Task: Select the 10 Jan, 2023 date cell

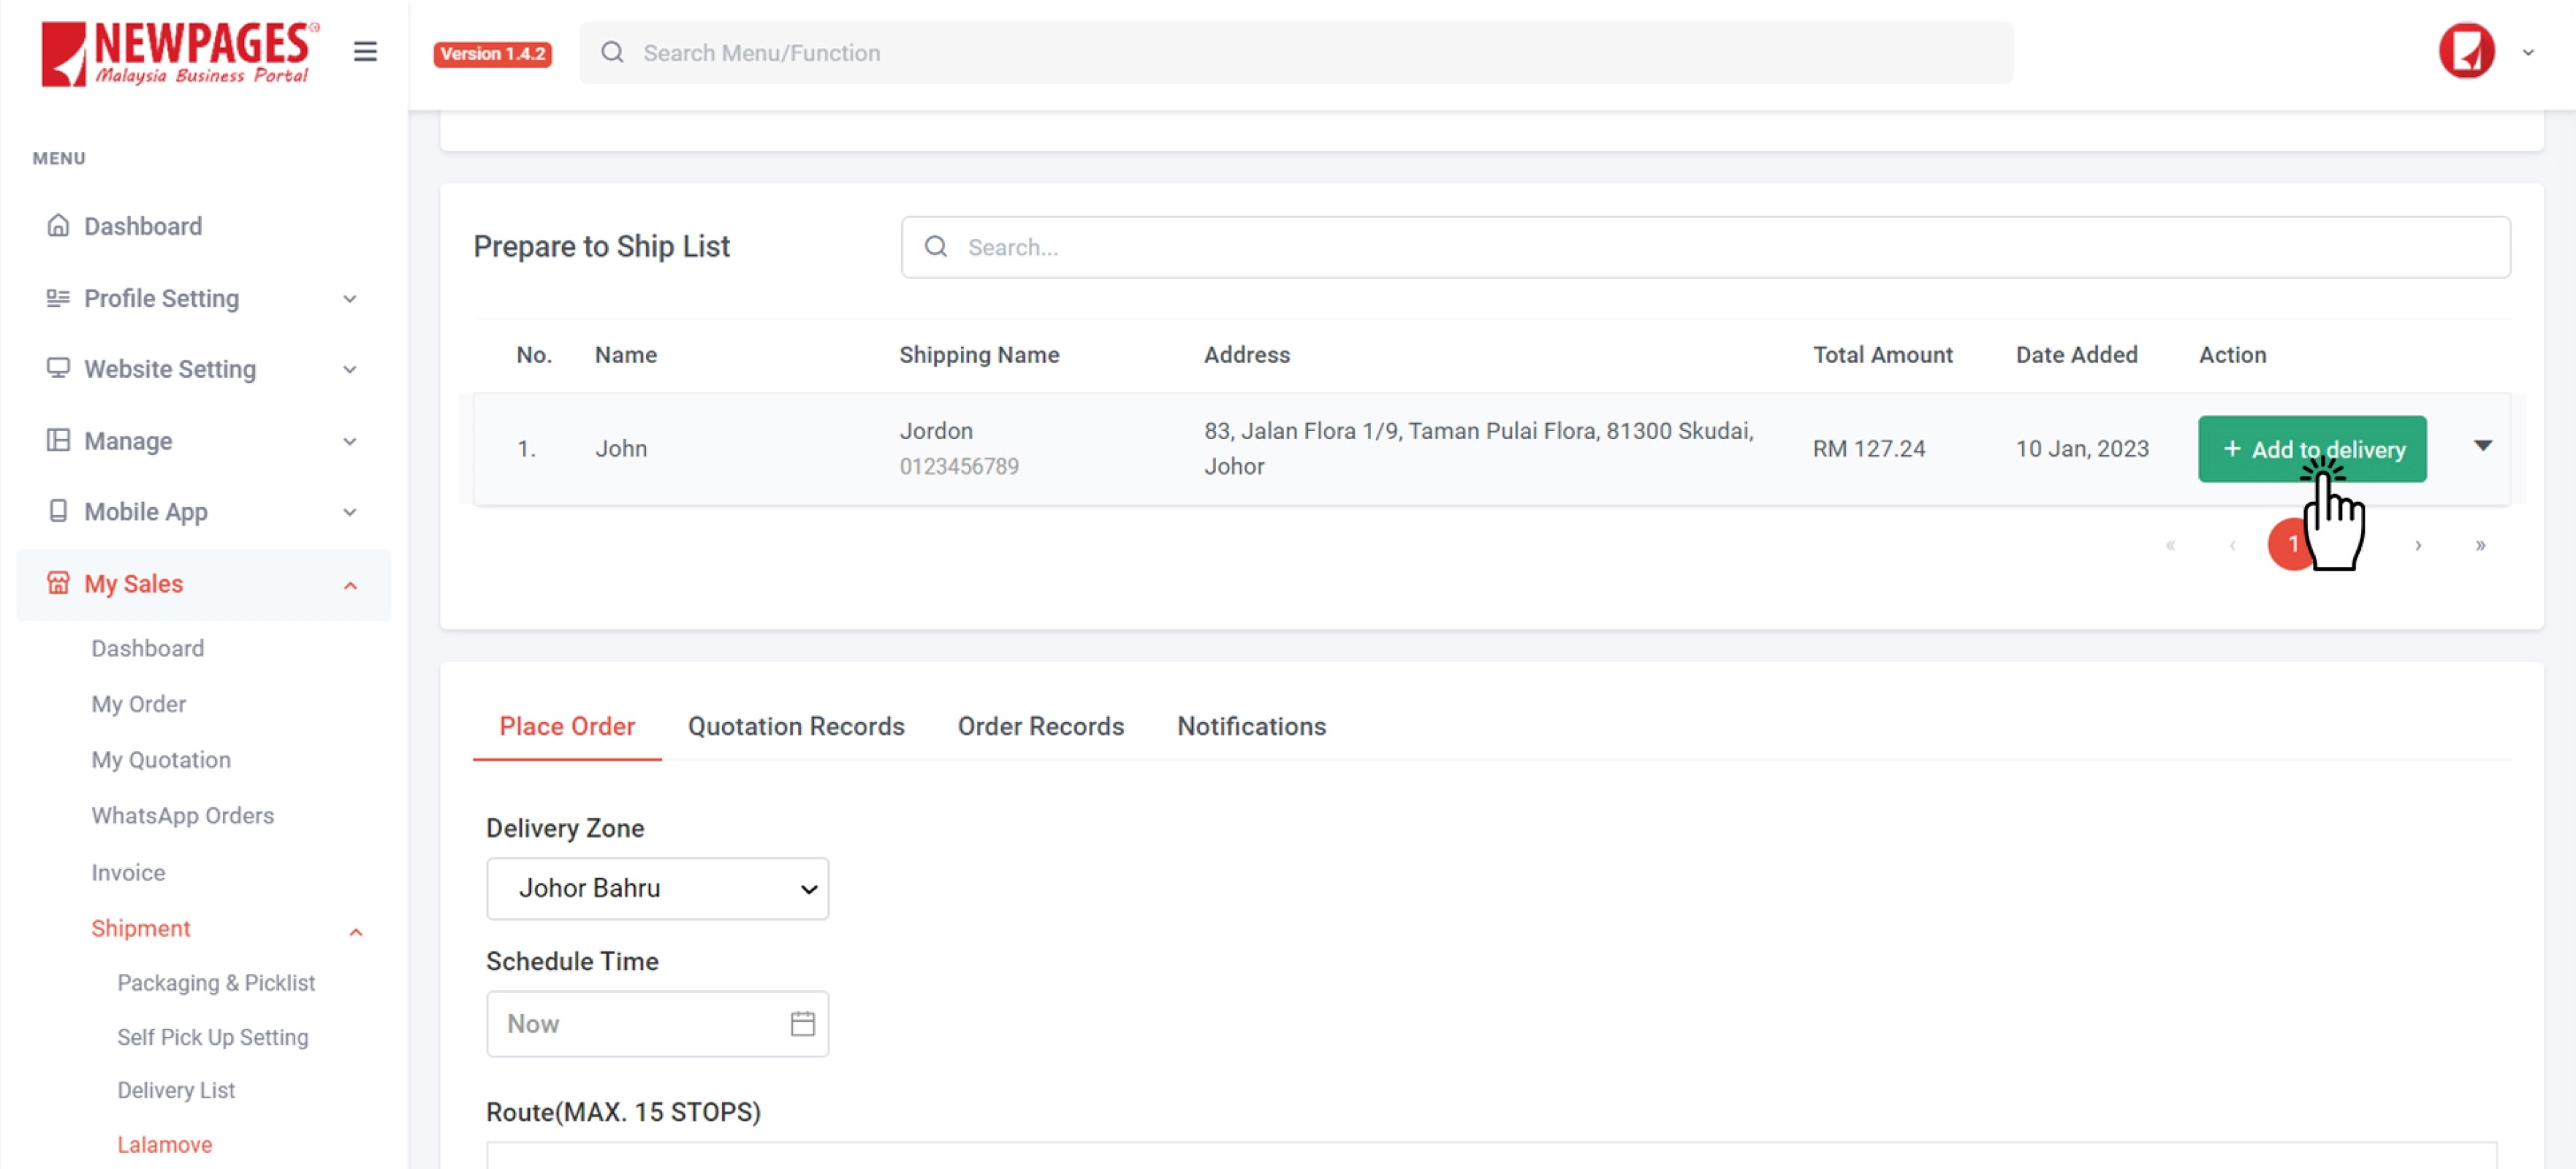Action: [x=2082, y=448]
